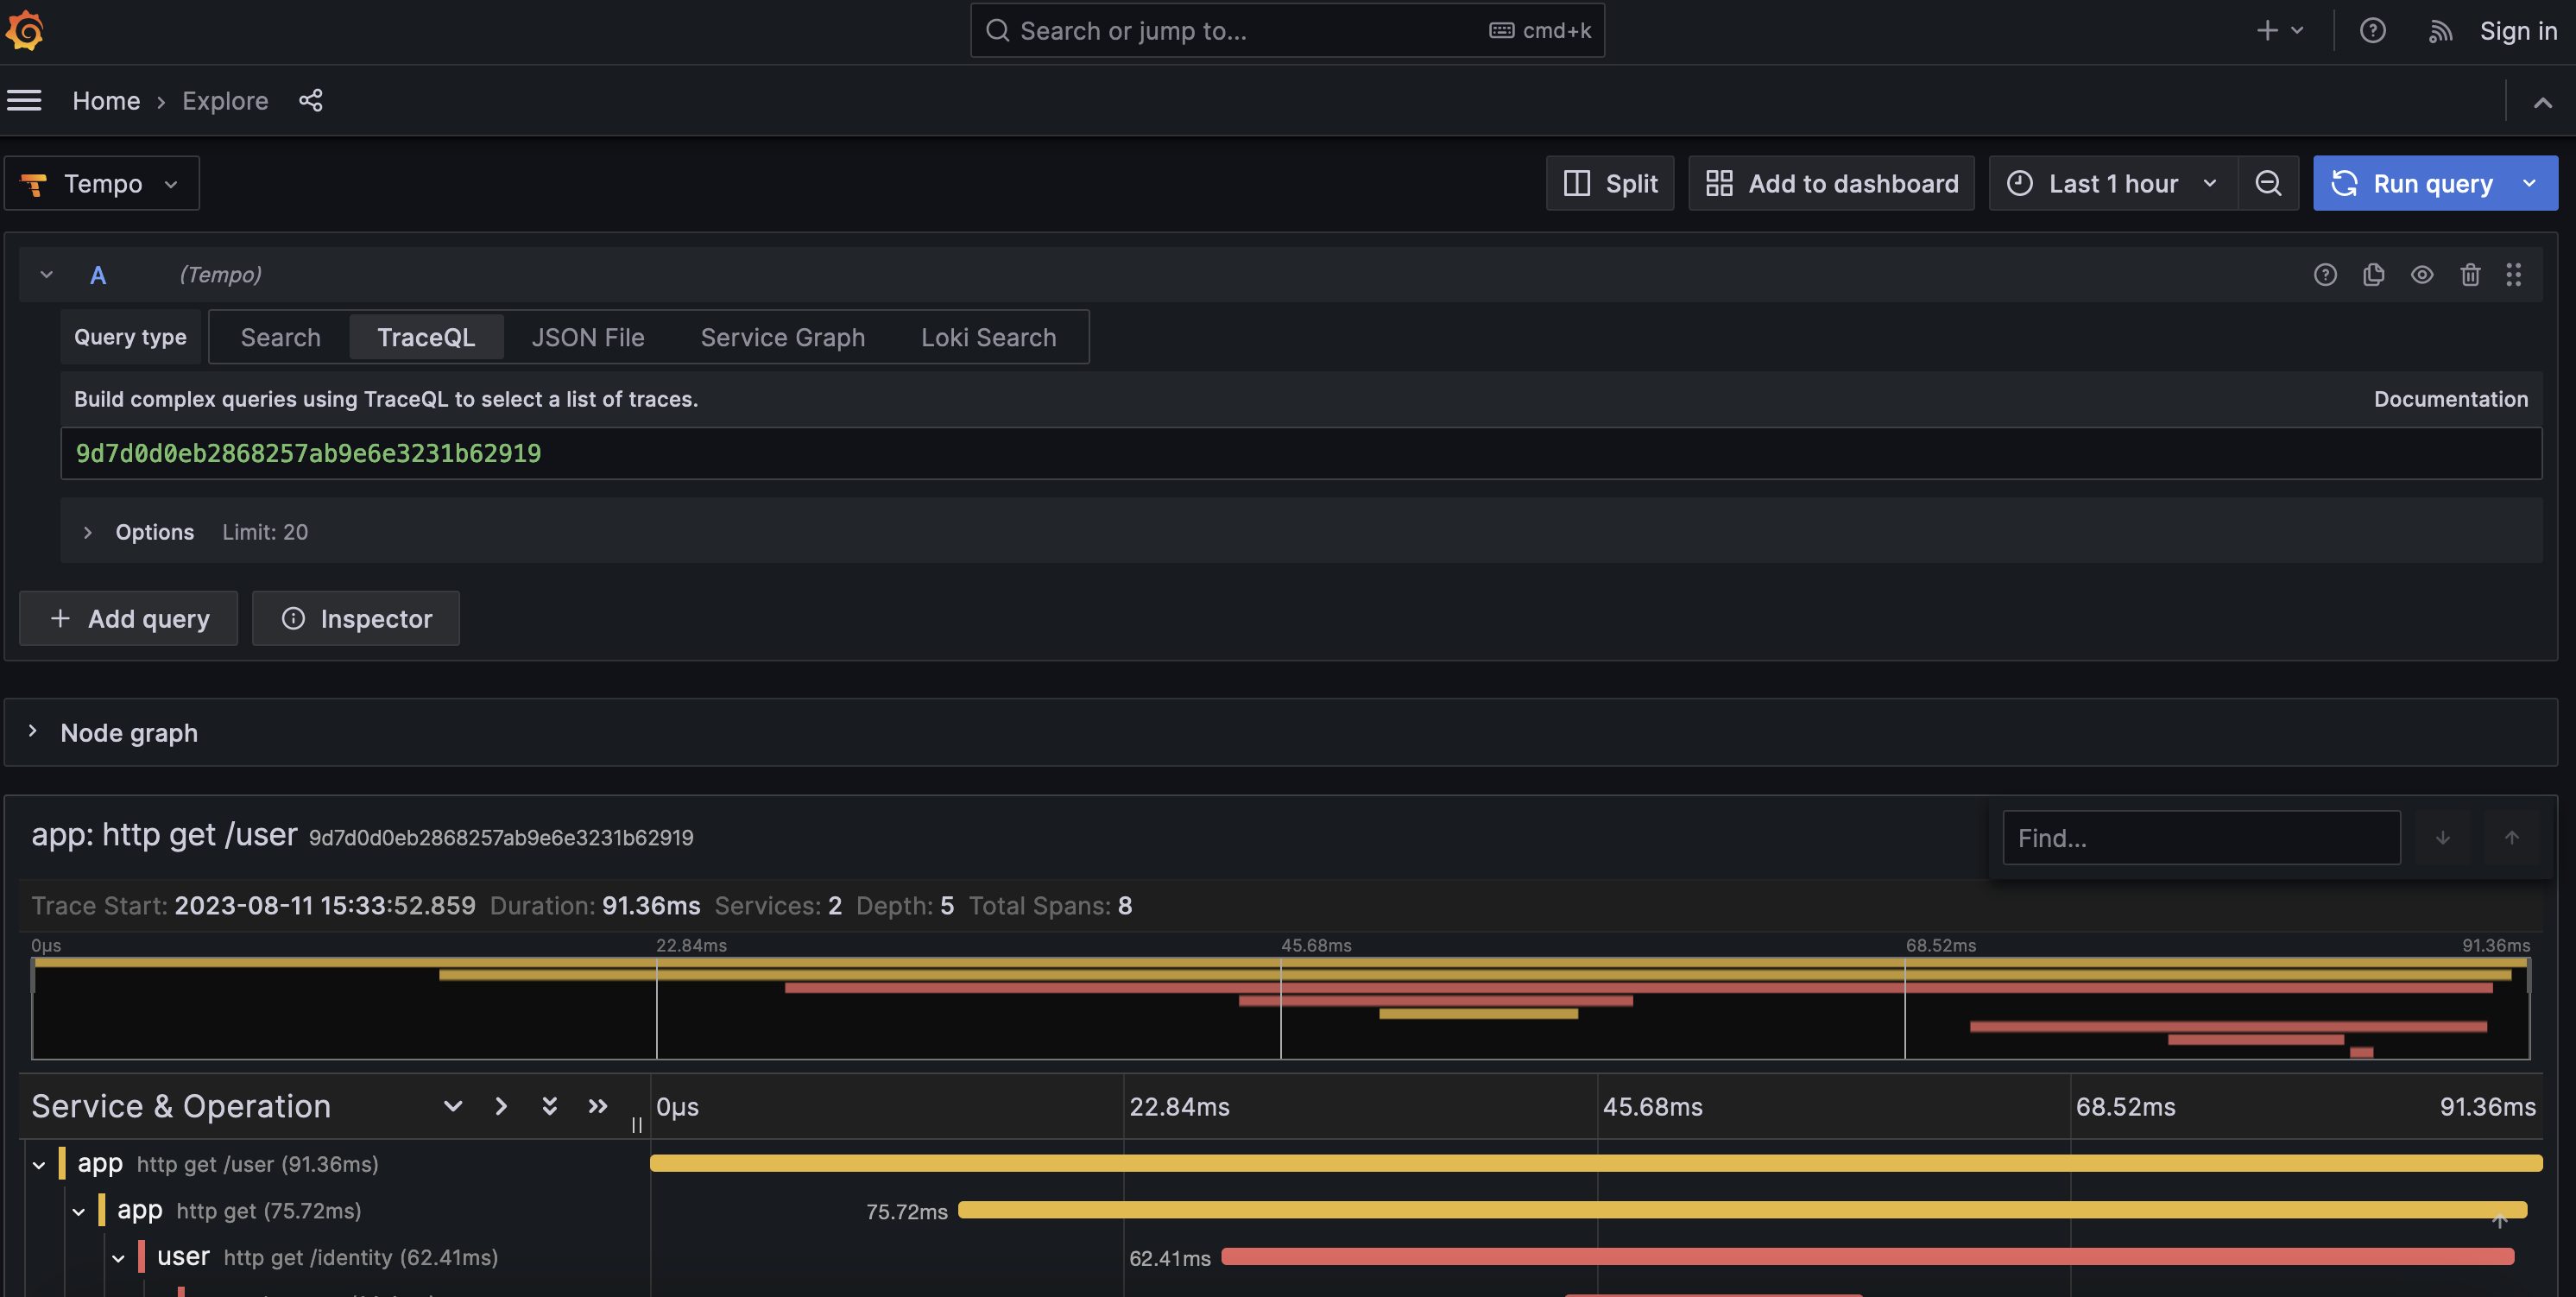Collapse the app http get /user span
The width and height of the screenshot is (2576, 1297).
pos(39,1165)
